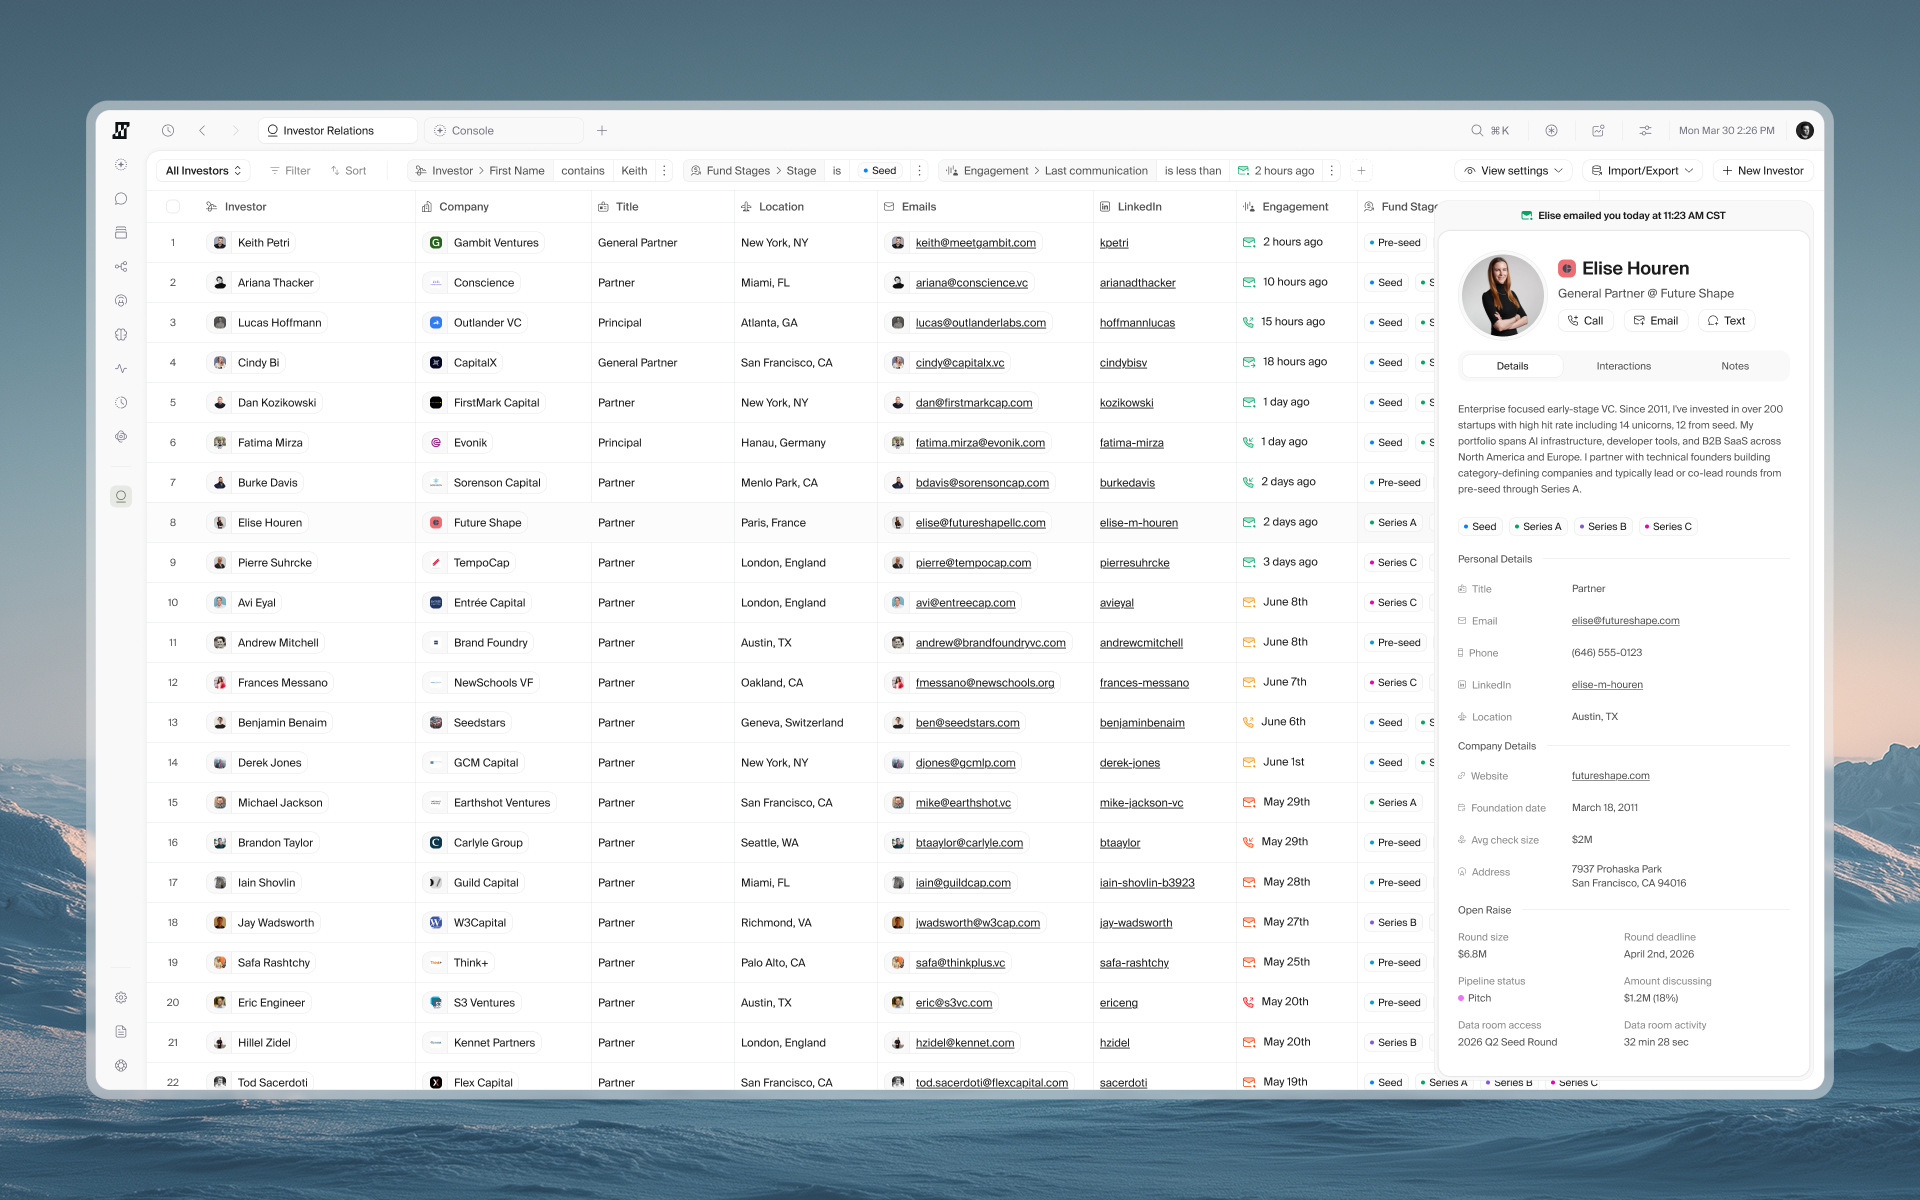This screenshot has width=1920, height=1200.
Task: Open the futureshape.com website link
Action: 1610,776
